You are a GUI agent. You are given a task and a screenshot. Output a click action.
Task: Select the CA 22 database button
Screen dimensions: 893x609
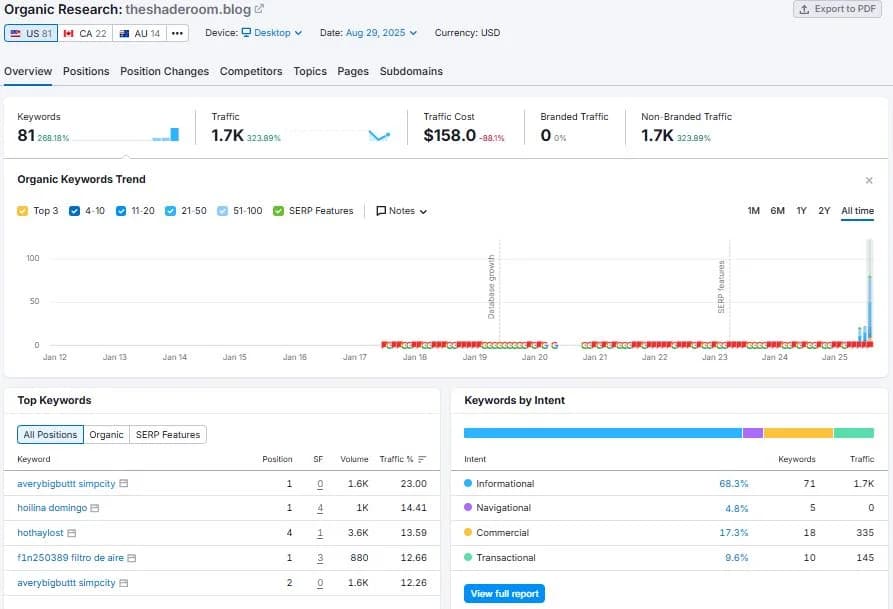[85, 33]
